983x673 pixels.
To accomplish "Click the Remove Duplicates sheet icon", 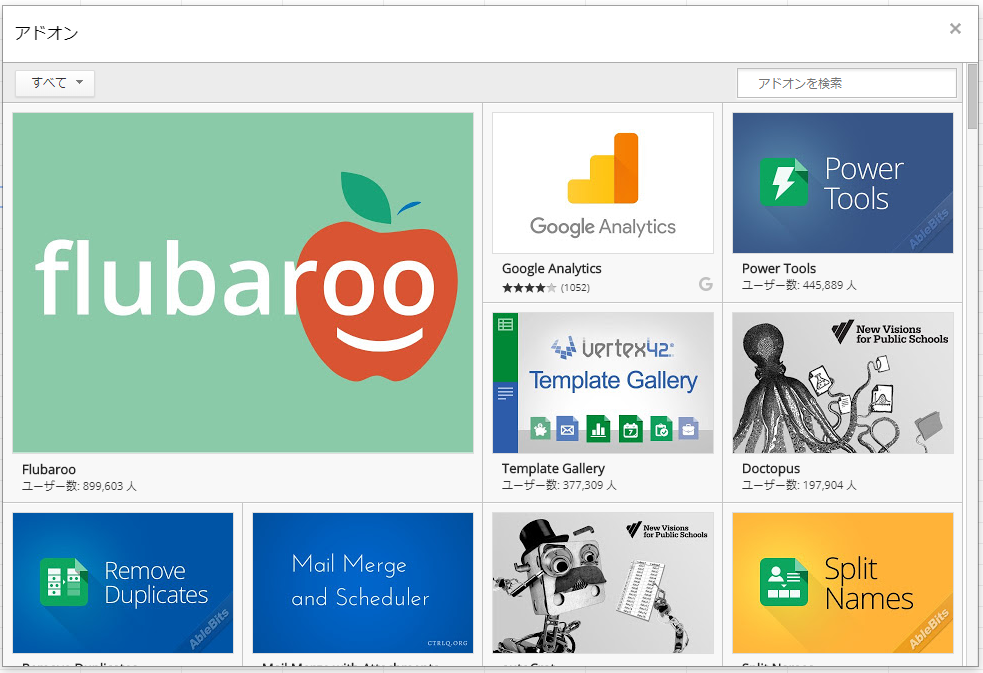I will click(64, 582).
